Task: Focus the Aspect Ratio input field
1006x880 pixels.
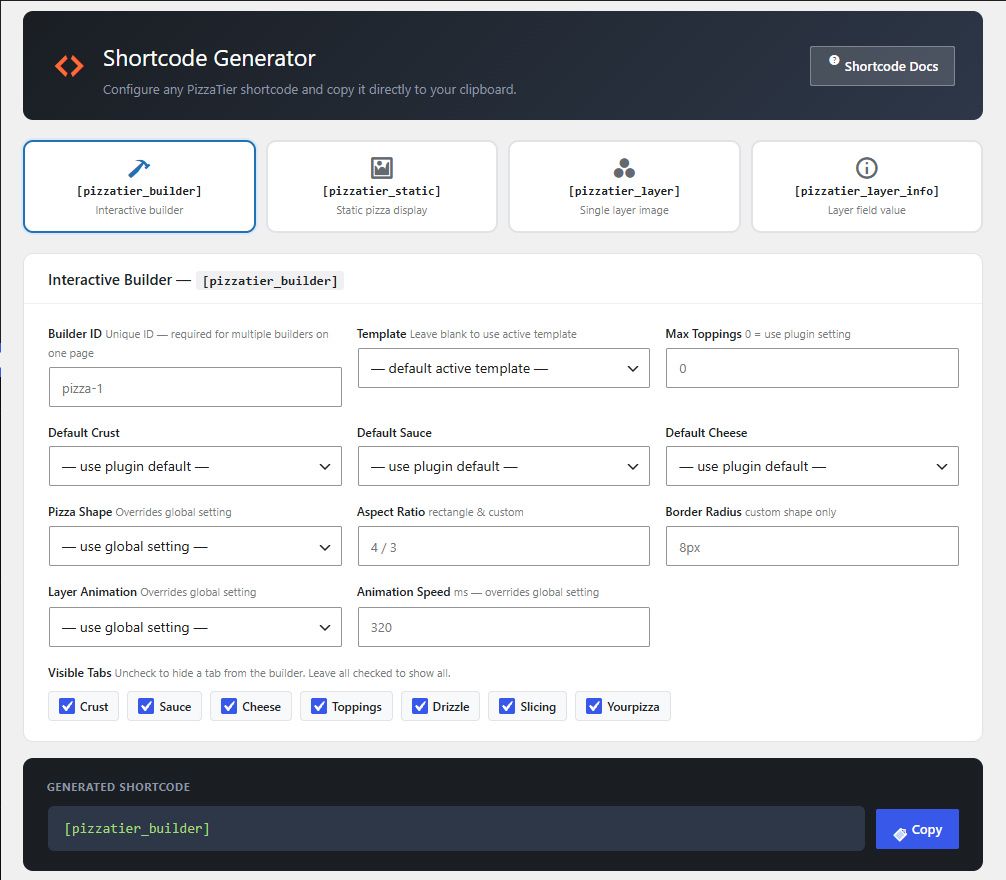Action: point(504,546)
